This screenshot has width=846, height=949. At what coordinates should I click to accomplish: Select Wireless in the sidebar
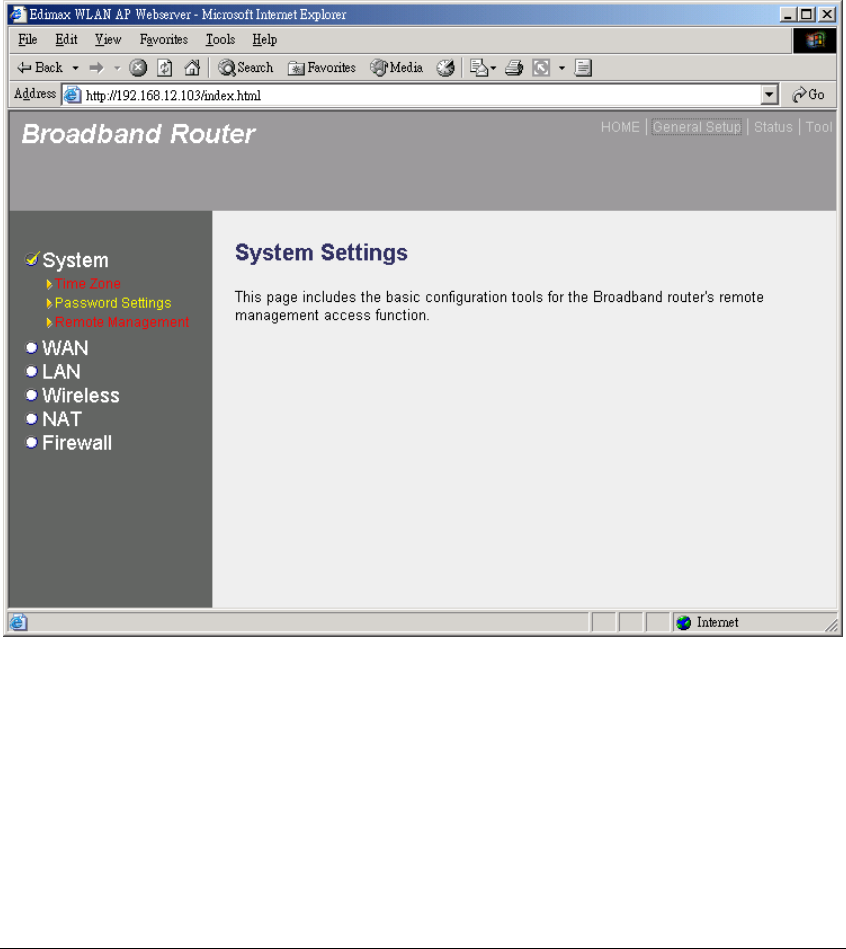[x=81, y=396]
